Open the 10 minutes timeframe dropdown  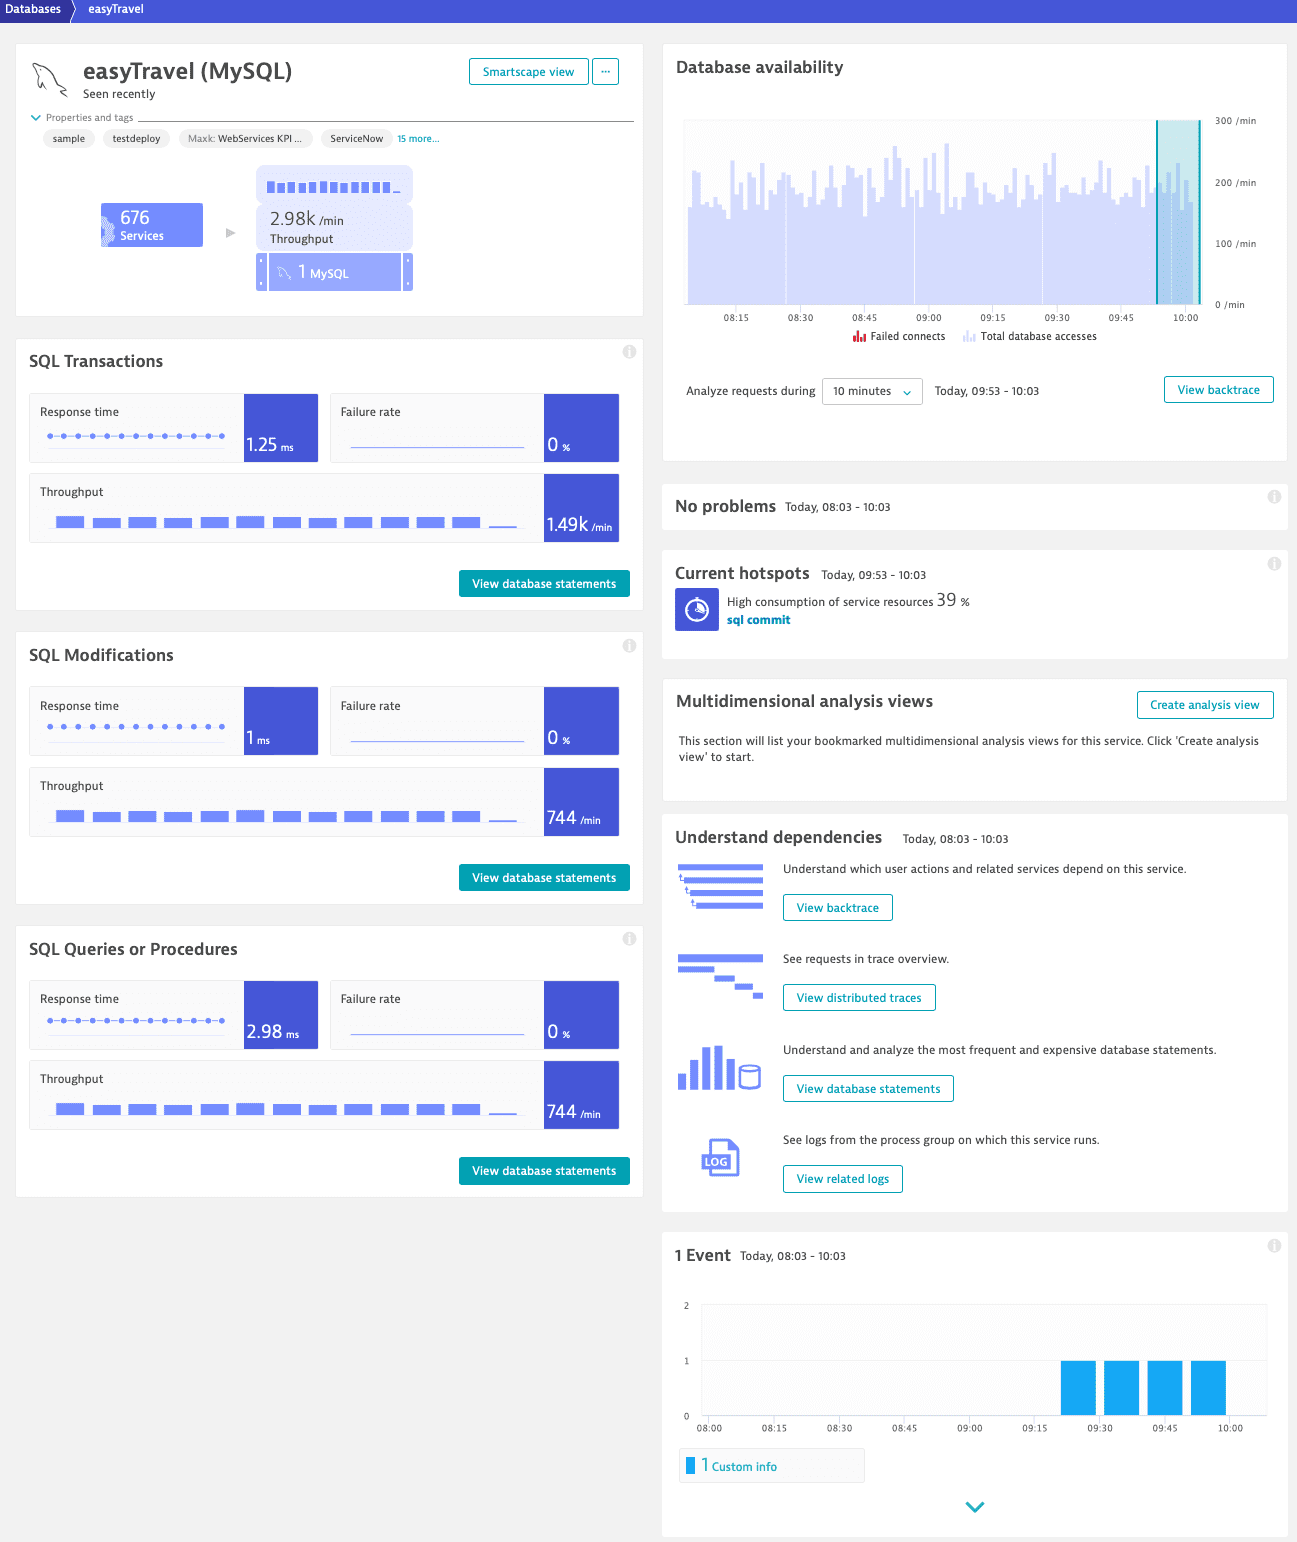(872, 392)
